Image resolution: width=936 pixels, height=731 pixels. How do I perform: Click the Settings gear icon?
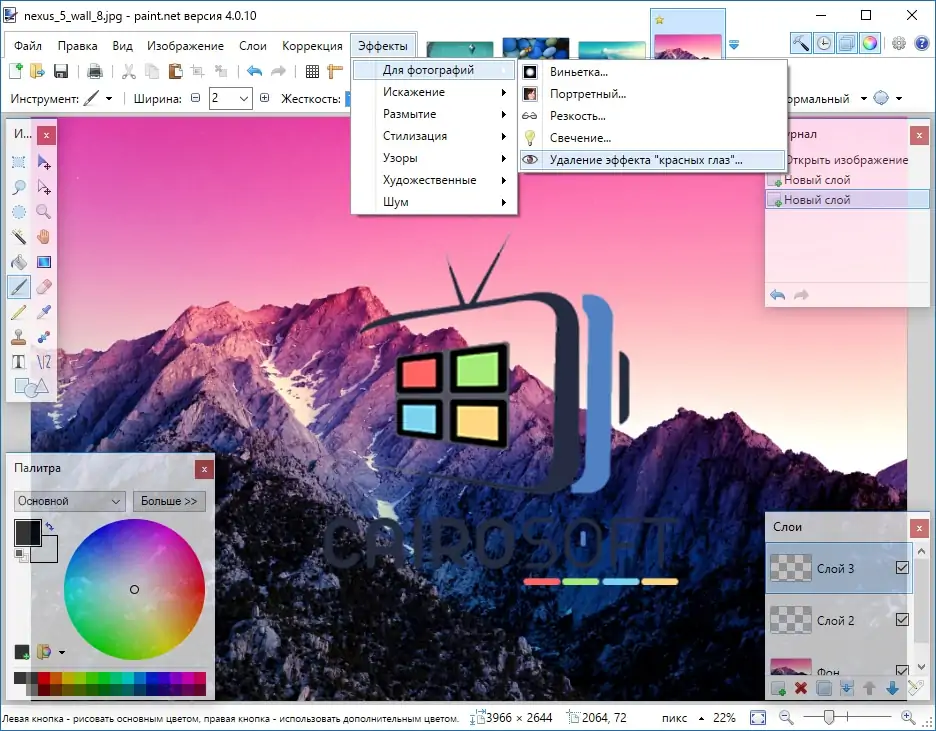pos(899,43)
